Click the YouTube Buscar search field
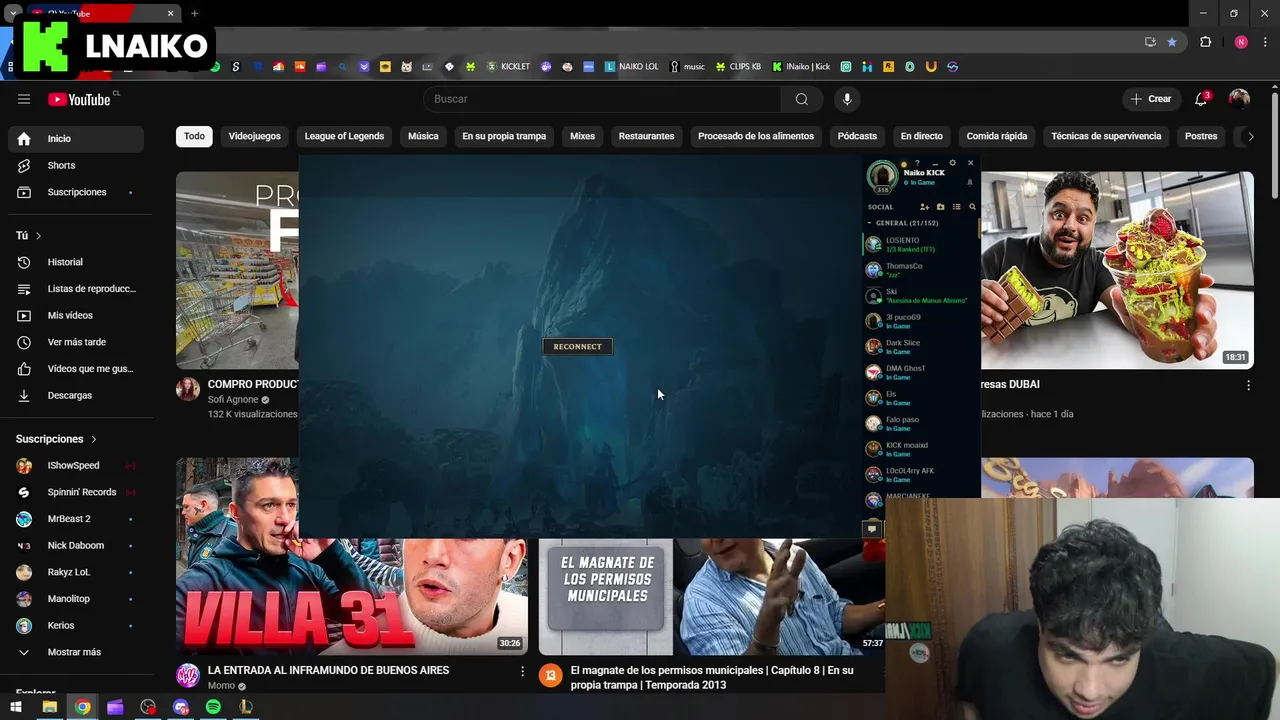Viewport: 1280px width, 720px height. click(603, 99)
